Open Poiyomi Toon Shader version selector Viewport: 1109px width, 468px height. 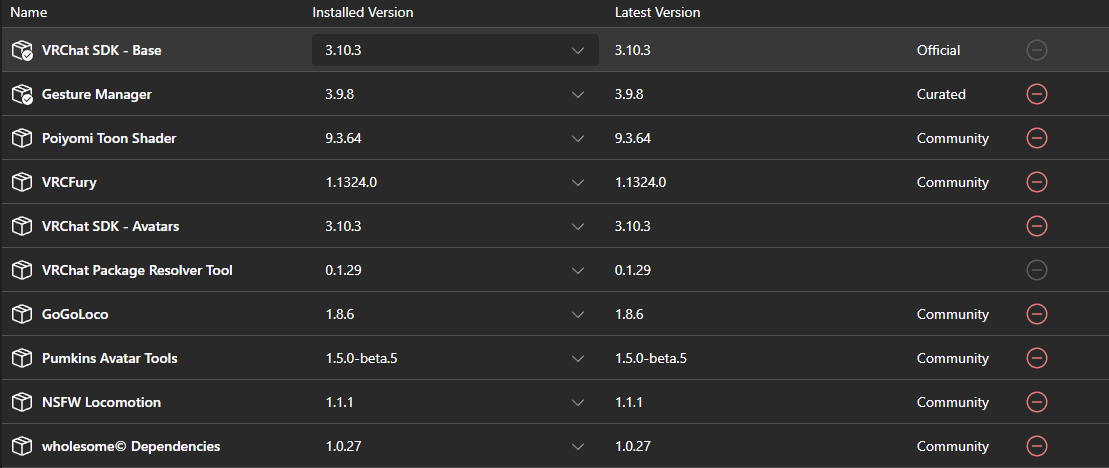pyautogui.click(x=455, y=138)
